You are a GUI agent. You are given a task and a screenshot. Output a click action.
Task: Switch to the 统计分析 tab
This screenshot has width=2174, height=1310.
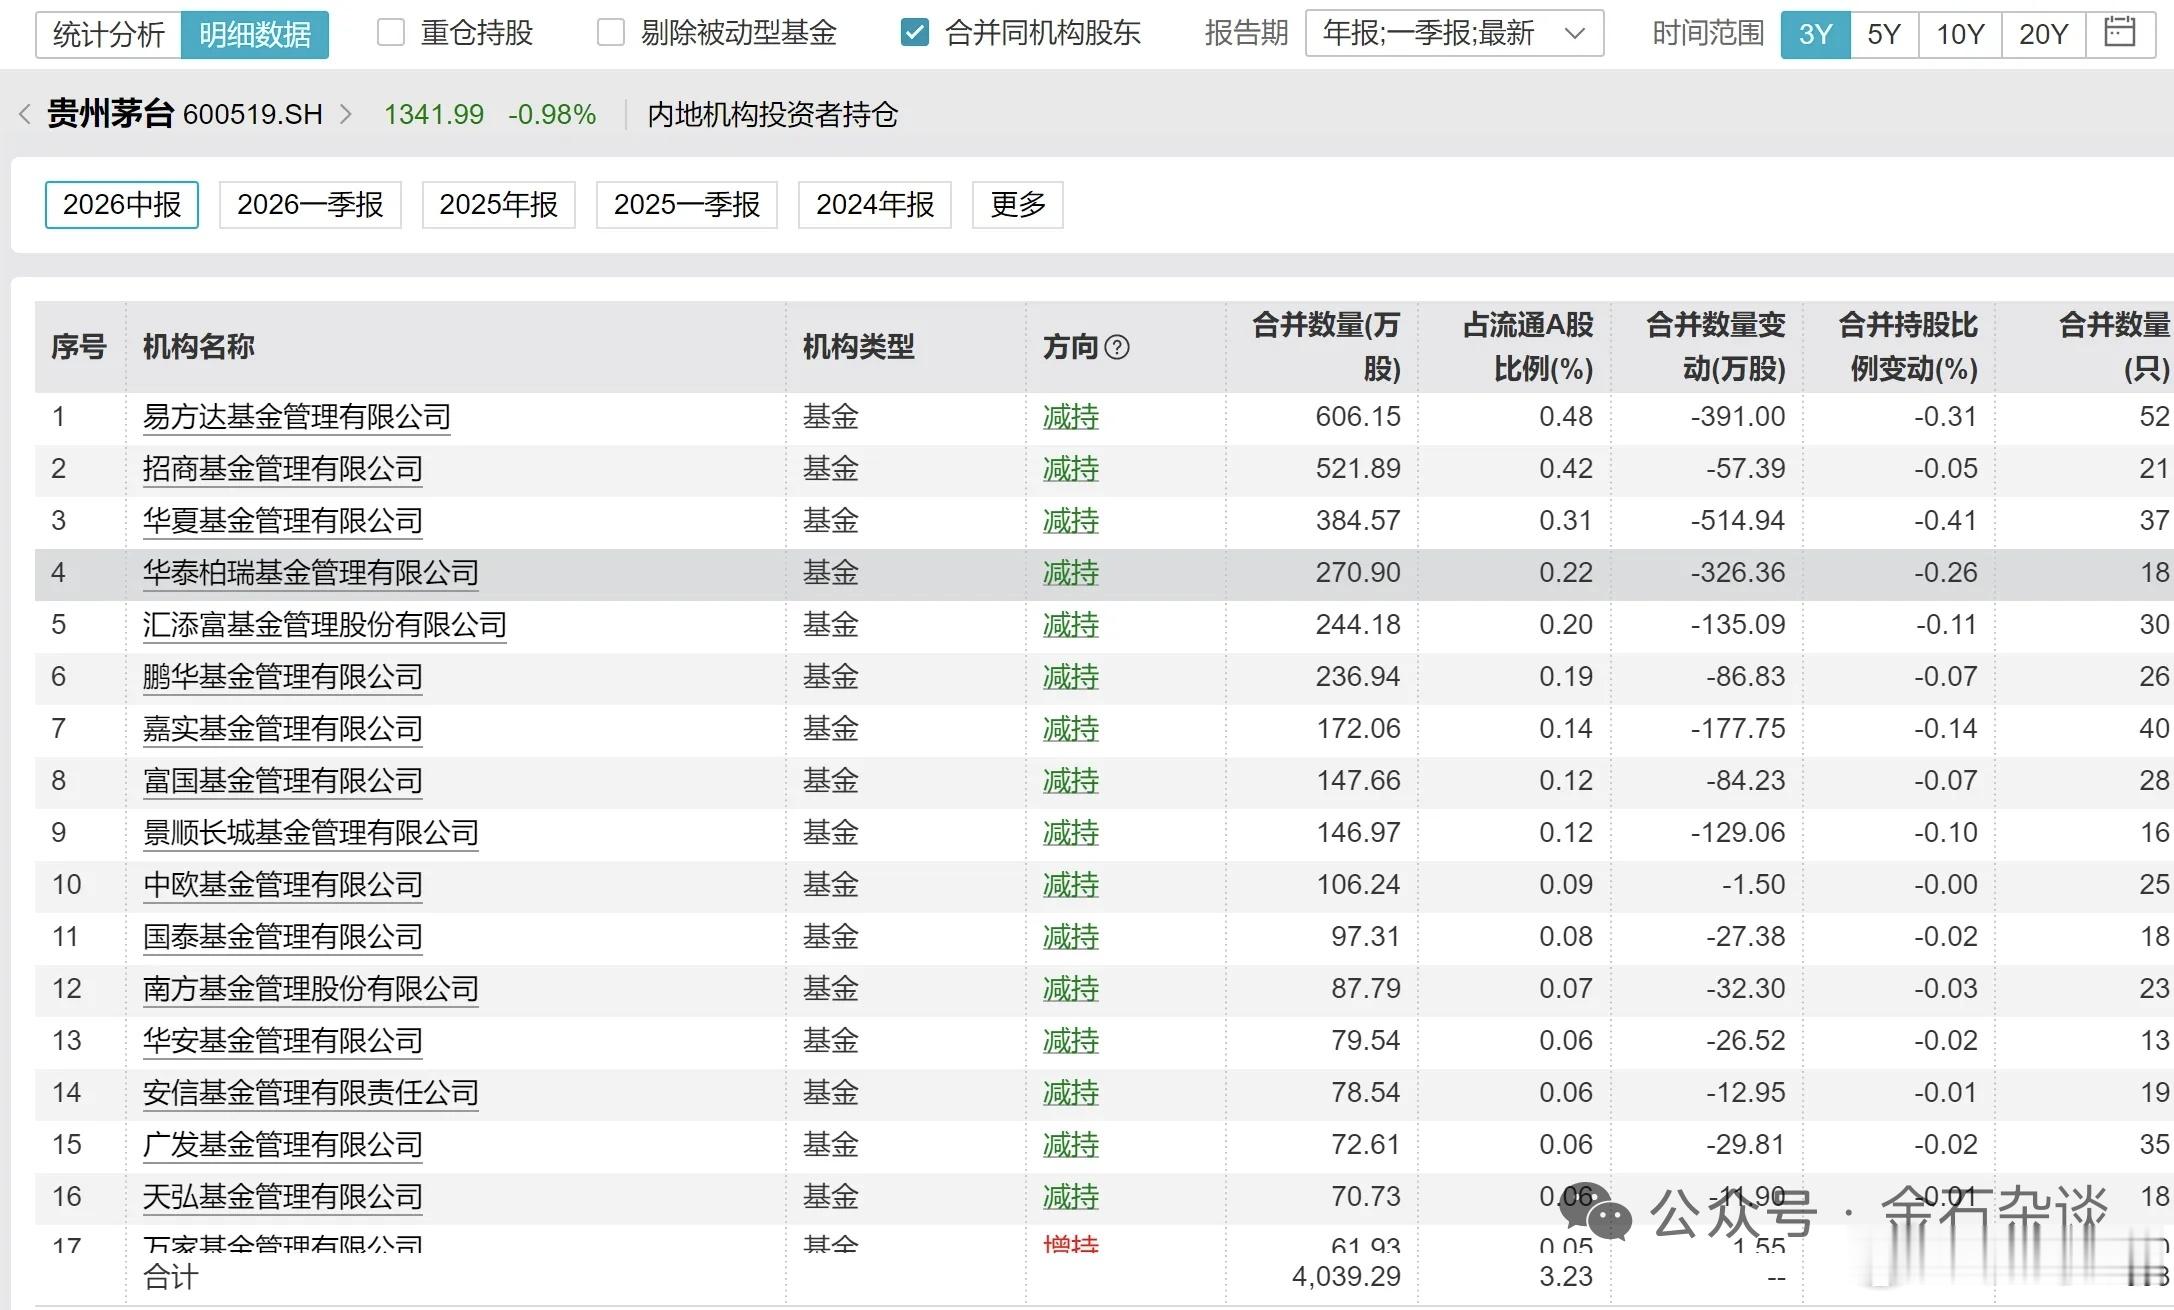108,35
